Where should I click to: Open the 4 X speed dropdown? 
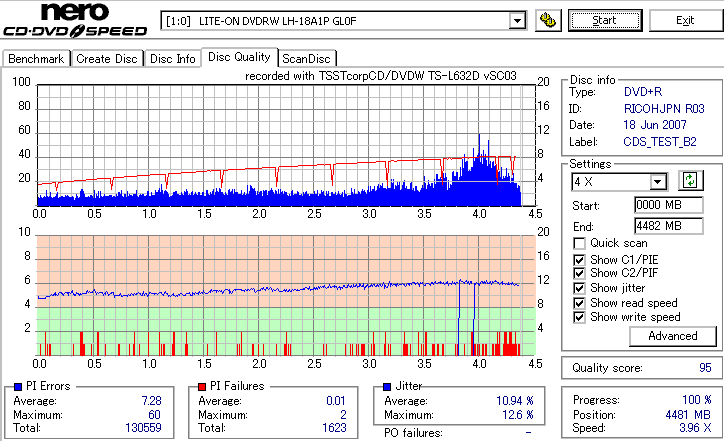[658, 182]
